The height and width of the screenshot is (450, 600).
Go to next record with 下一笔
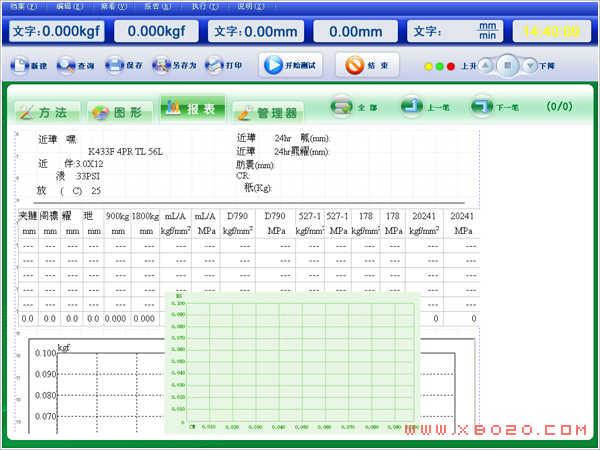[x=483, y=105]
